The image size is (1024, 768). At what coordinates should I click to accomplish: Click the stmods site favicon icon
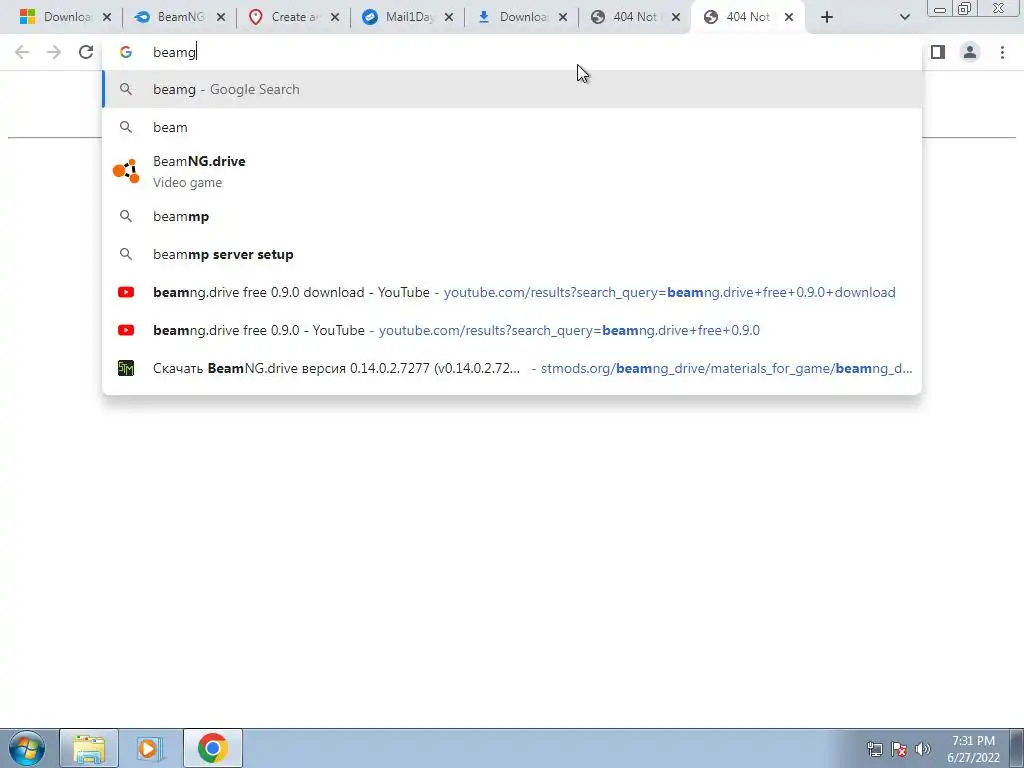click(126, 368)
